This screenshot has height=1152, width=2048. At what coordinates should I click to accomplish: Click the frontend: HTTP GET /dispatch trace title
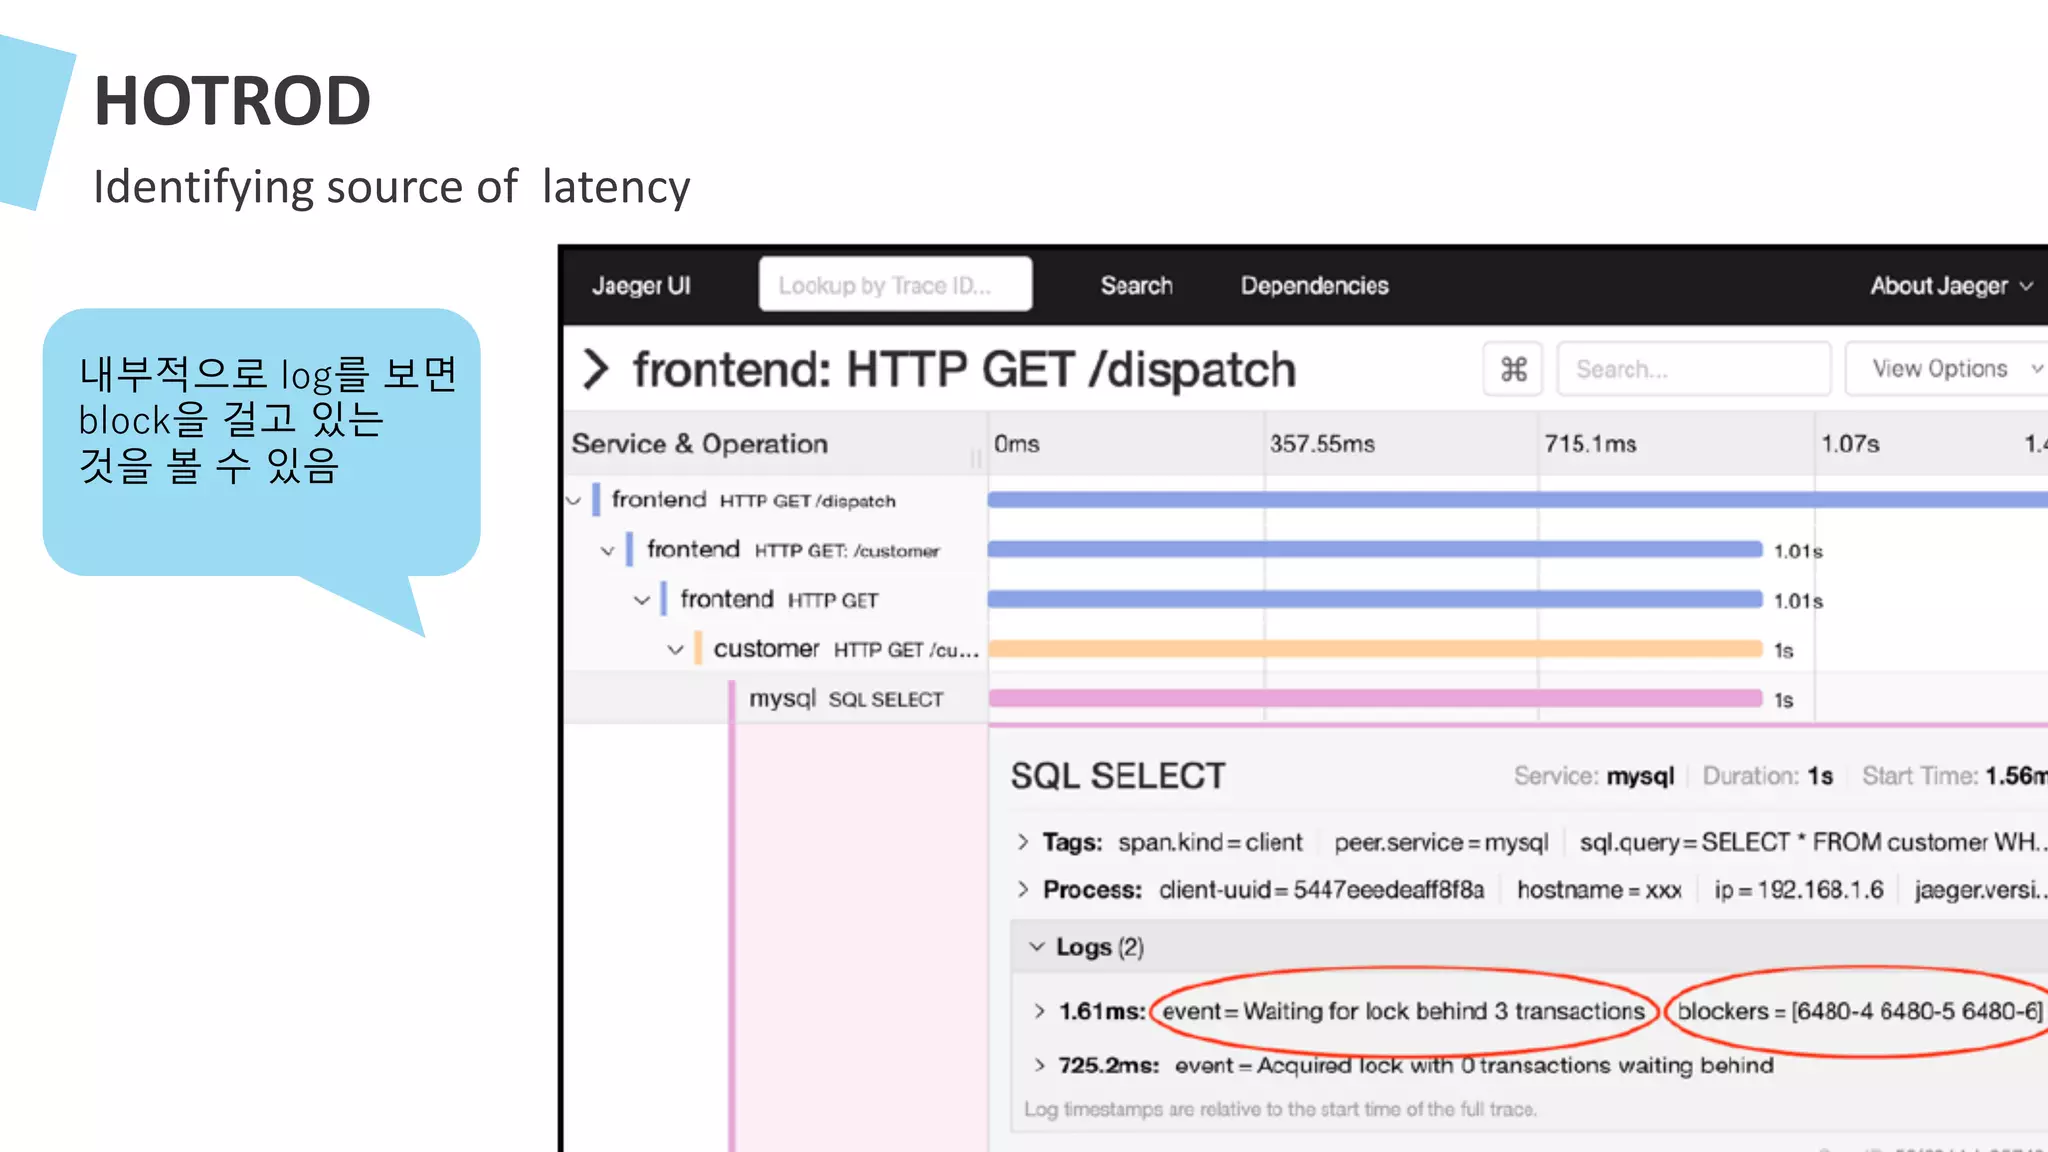pos(964,369)
